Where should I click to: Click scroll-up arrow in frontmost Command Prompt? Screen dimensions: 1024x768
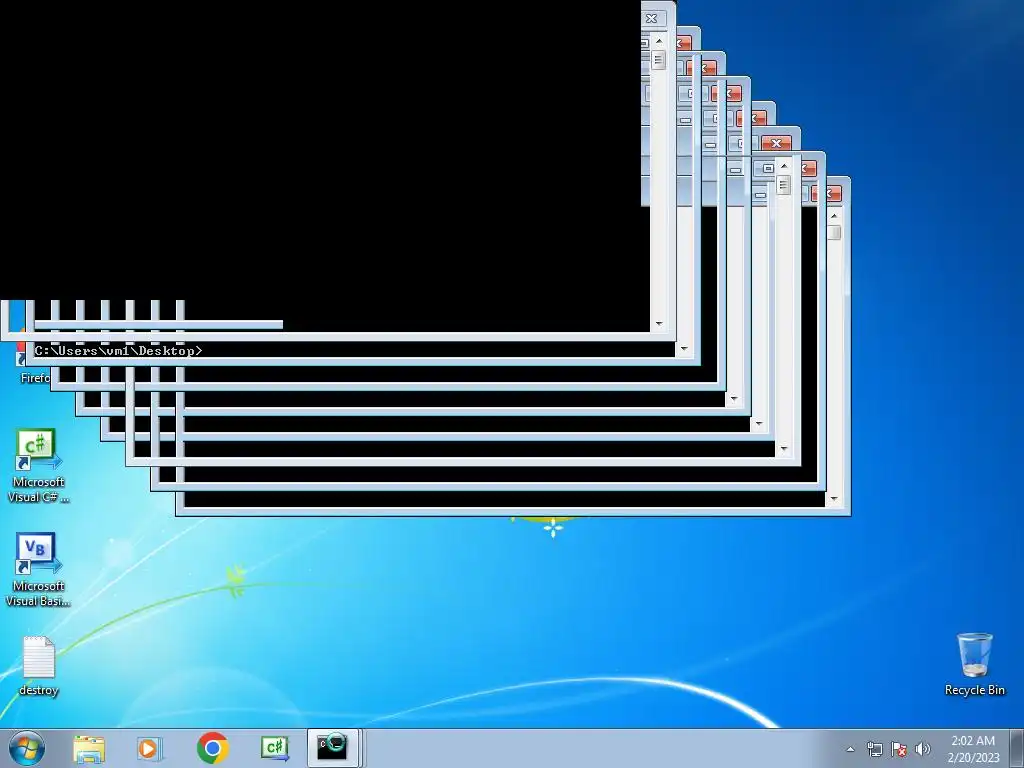(x=658, y=41)
